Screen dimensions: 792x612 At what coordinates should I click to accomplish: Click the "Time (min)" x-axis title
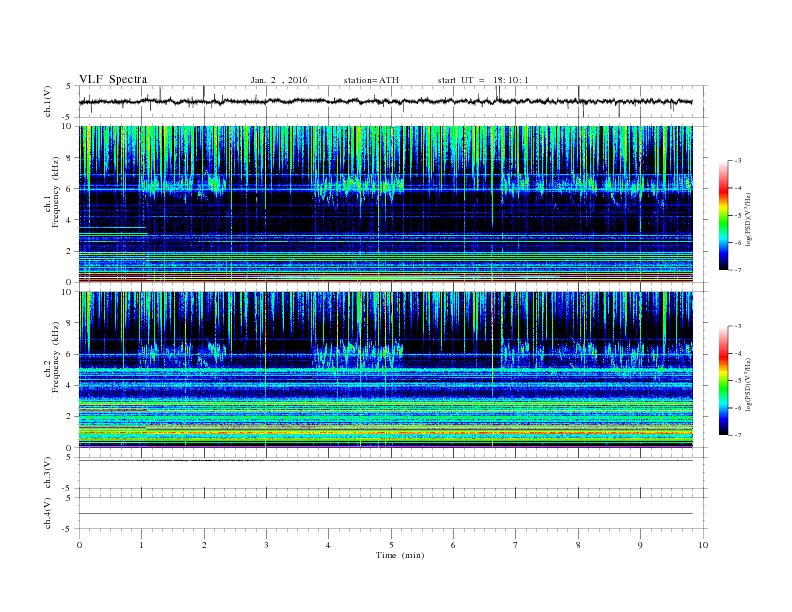pyautogui.click(x=400, y=555)
